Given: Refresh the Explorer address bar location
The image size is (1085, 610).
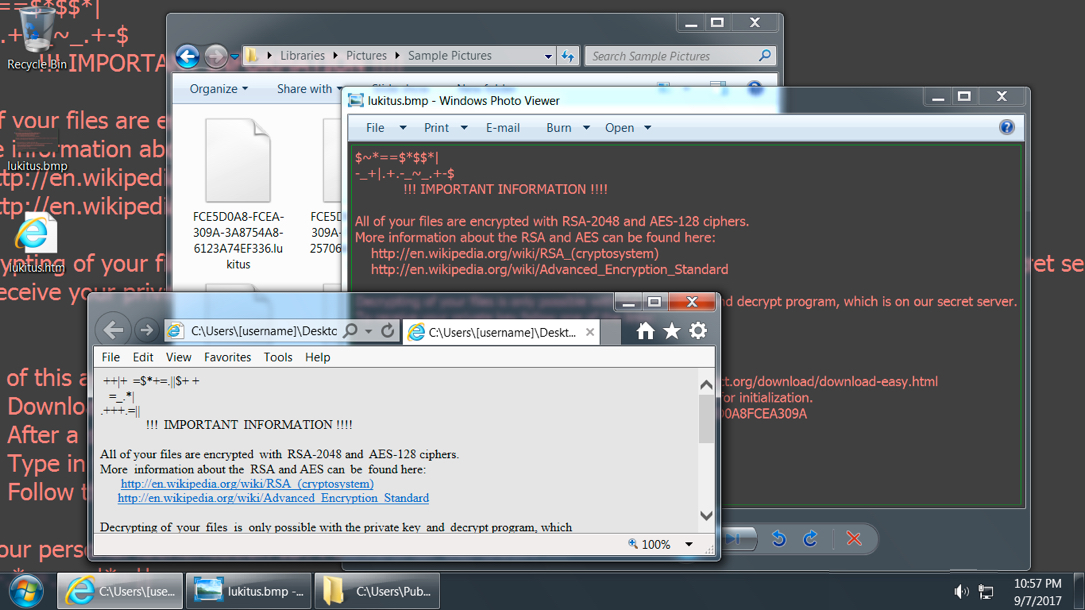Looking at the screenshot, I should [x=568, y=56].
